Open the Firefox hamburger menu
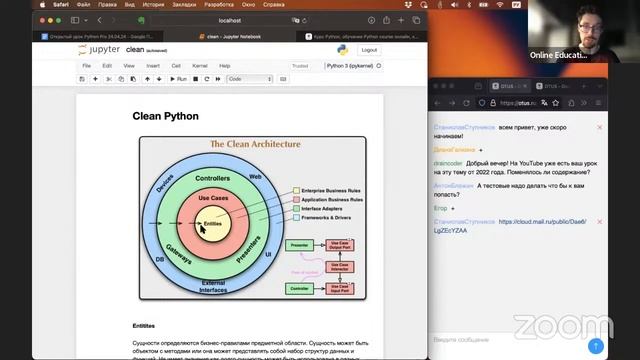The height and width of the screenshot is (360, 640). click(x=598, y=103)
